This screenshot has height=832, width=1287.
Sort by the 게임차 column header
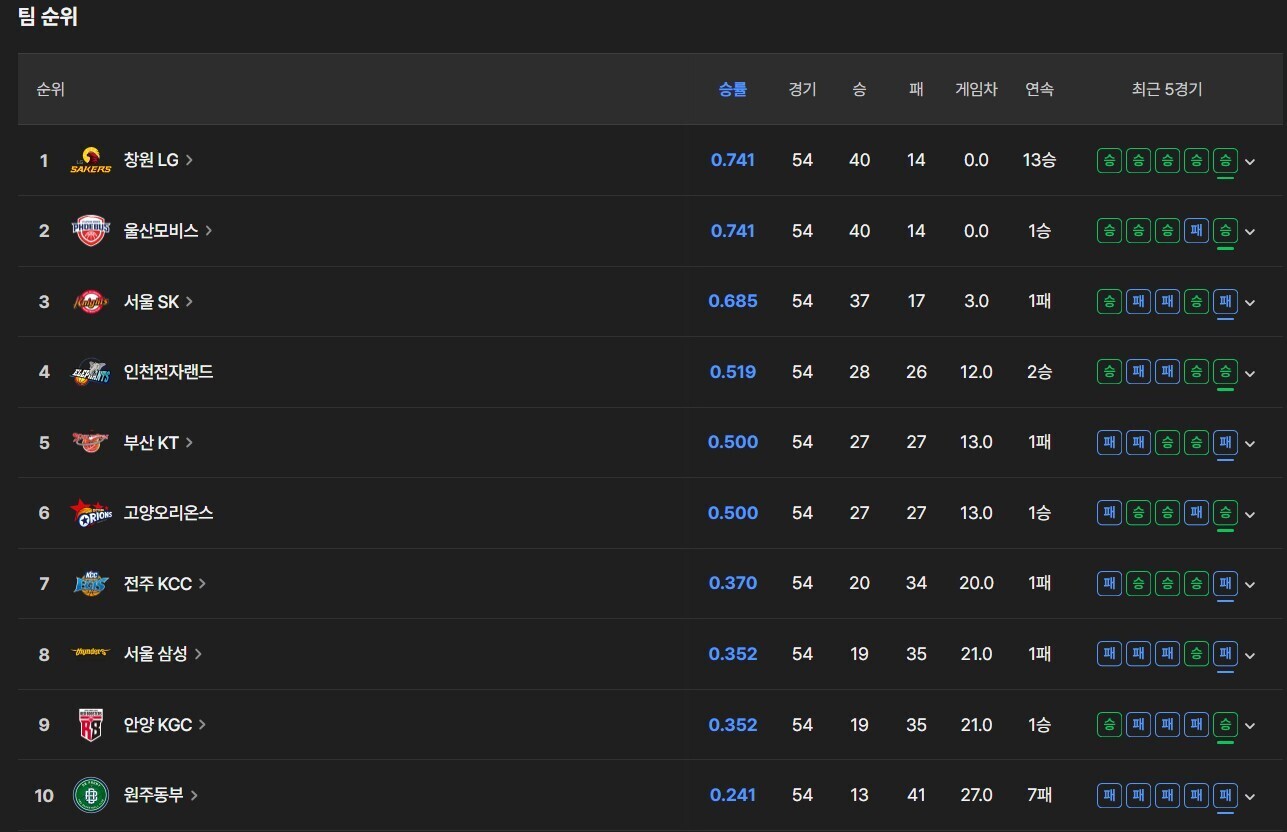[x=976, y=89]
